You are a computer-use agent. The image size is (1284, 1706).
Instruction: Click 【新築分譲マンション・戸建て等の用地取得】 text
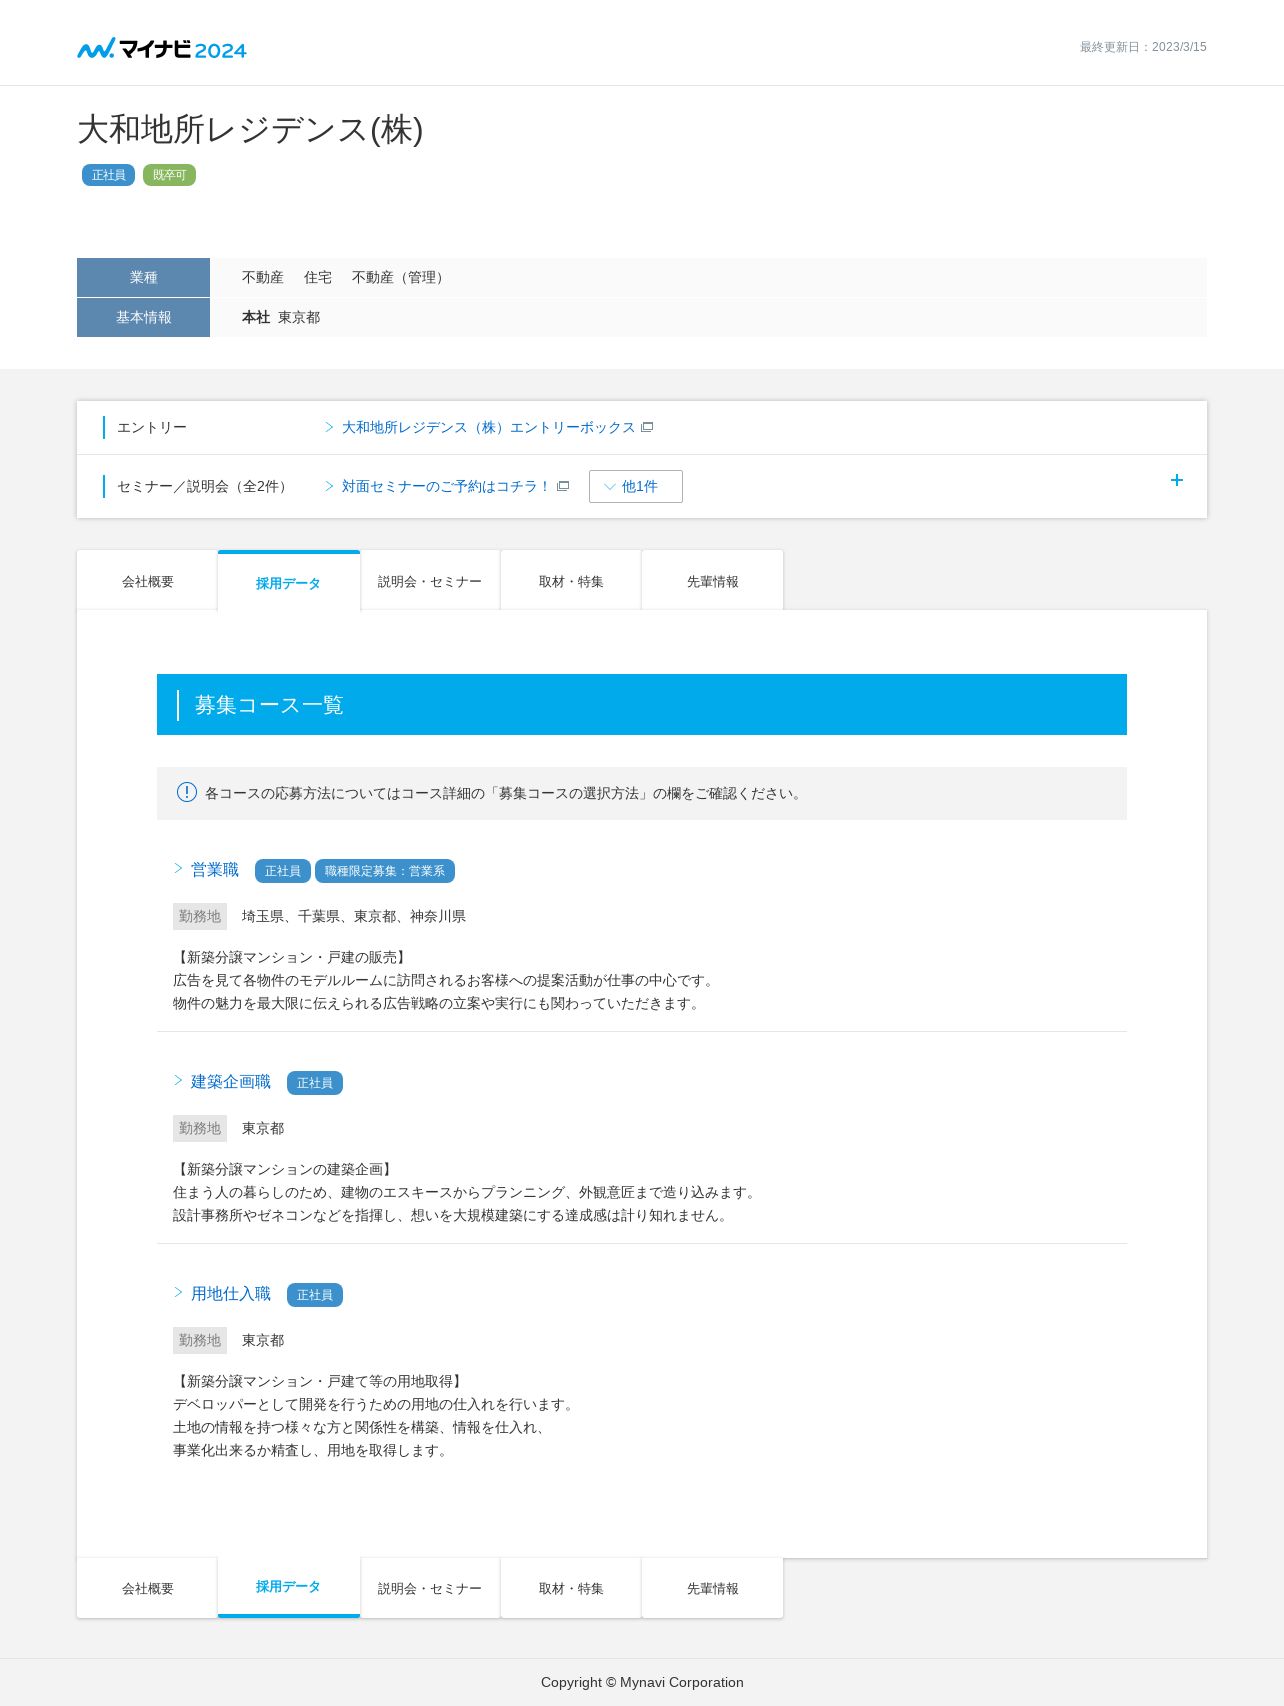pyautogui.click(x=320, y=1381)
